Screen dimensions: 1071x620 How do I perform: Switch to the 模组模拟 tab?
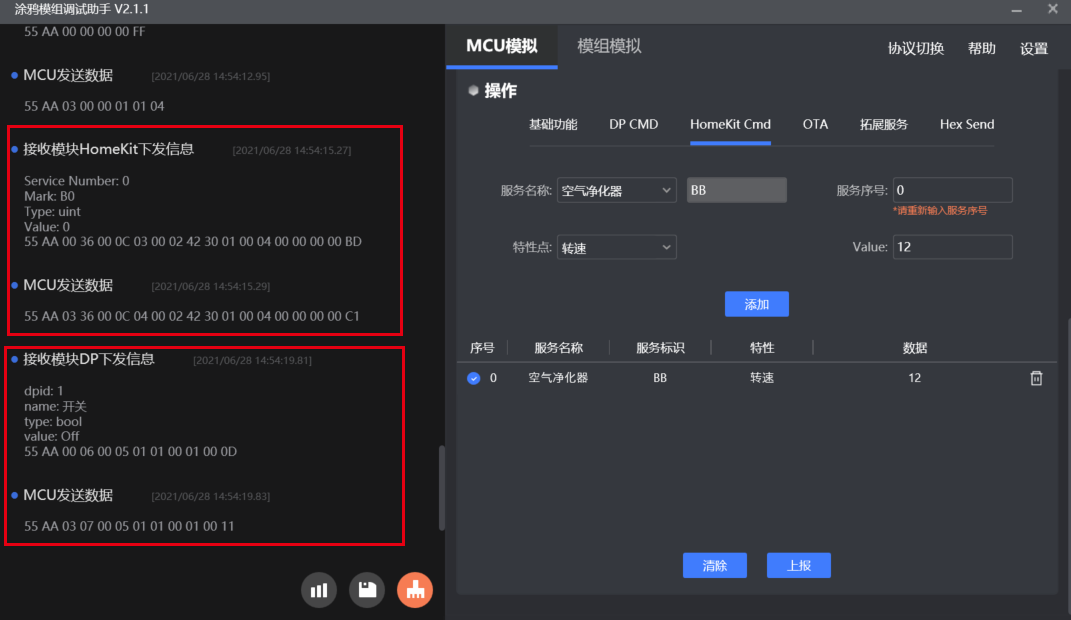pyautogui.click(x=609, y=46)
